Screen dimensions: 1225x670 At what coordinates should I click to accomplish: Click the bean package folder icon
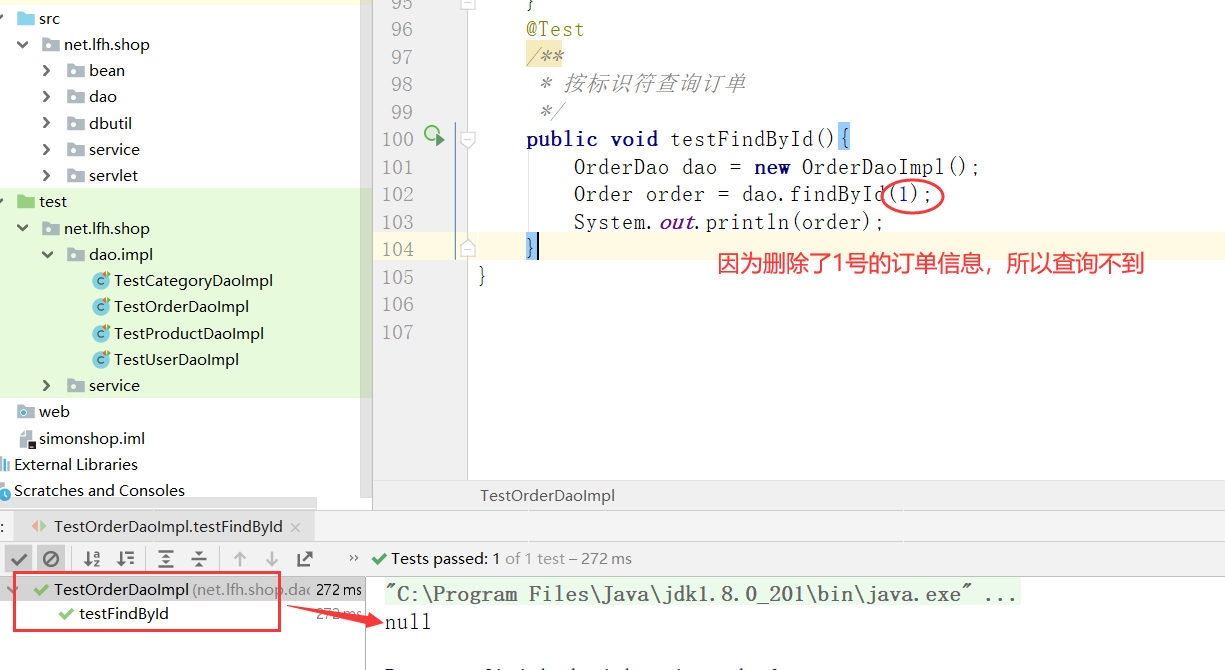[75, 71]
